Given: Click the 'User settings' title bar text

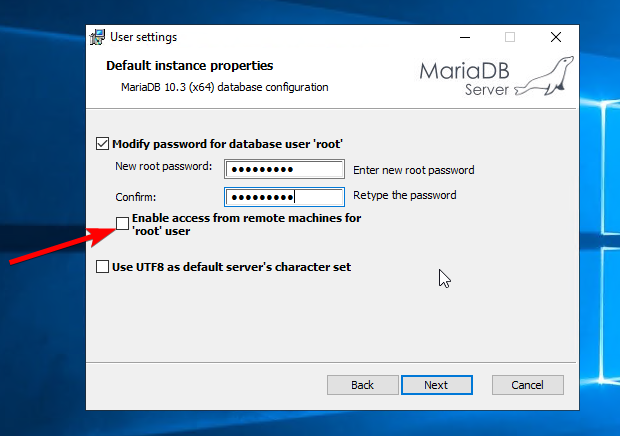Looking at the screenshot, I should pos(144,37).
